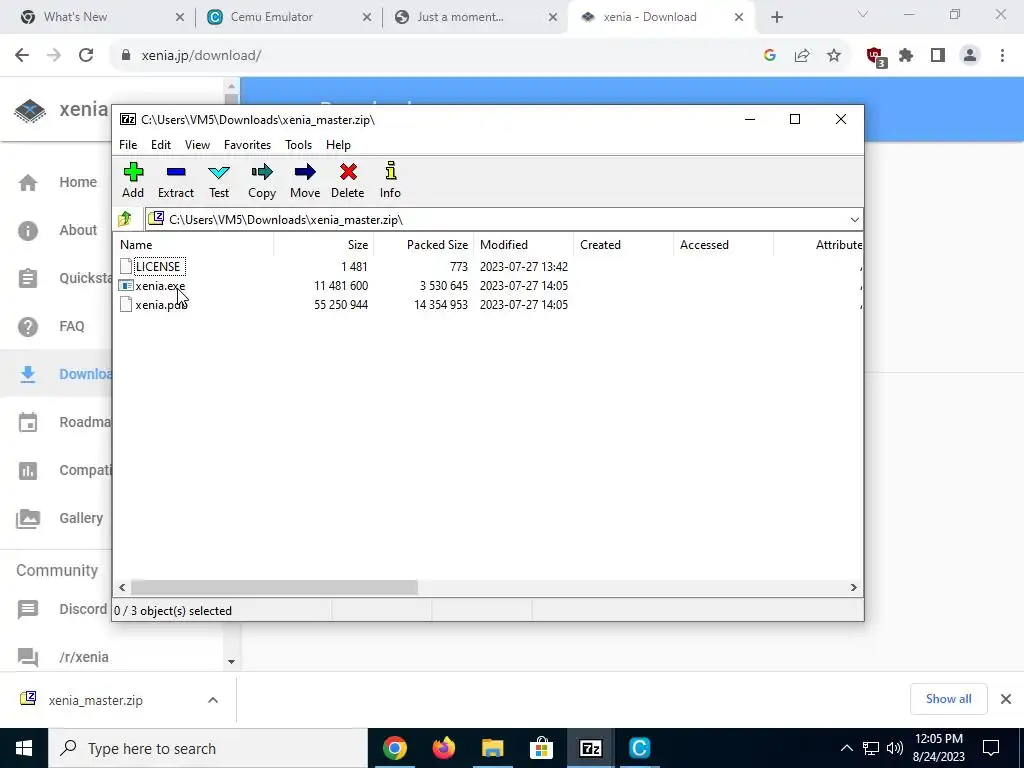Open xenia_master.zip from the downloads bar
The width and height of the screenshot is (1024, 768).
click(x=95, y=700)
